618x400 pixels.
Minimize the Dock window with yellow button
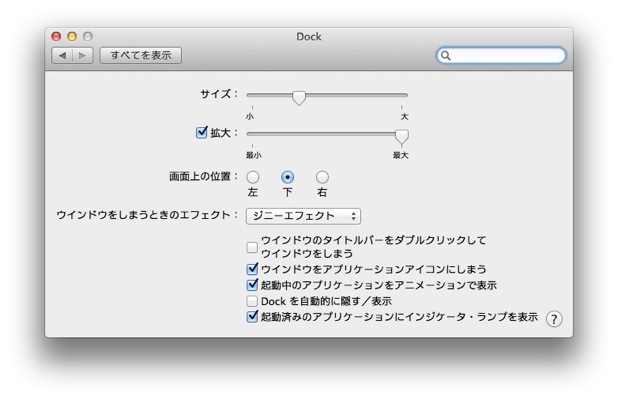click(x=72, y=37)
